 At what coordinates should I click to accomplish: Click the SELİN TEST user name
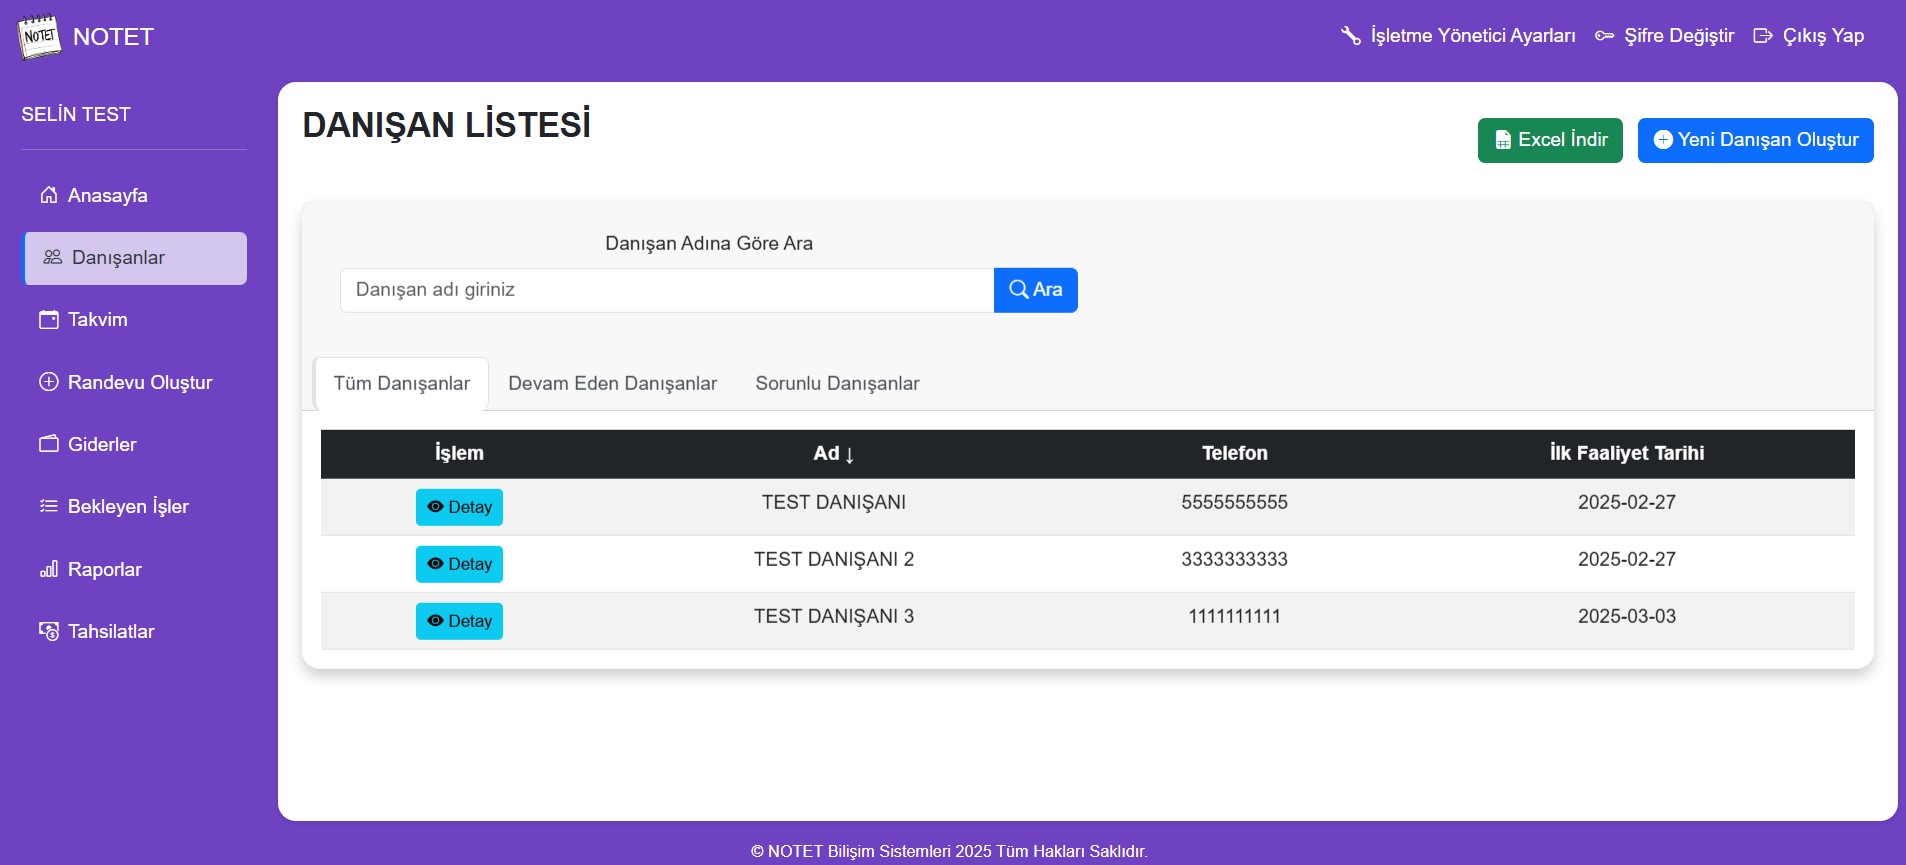[76, 114]
